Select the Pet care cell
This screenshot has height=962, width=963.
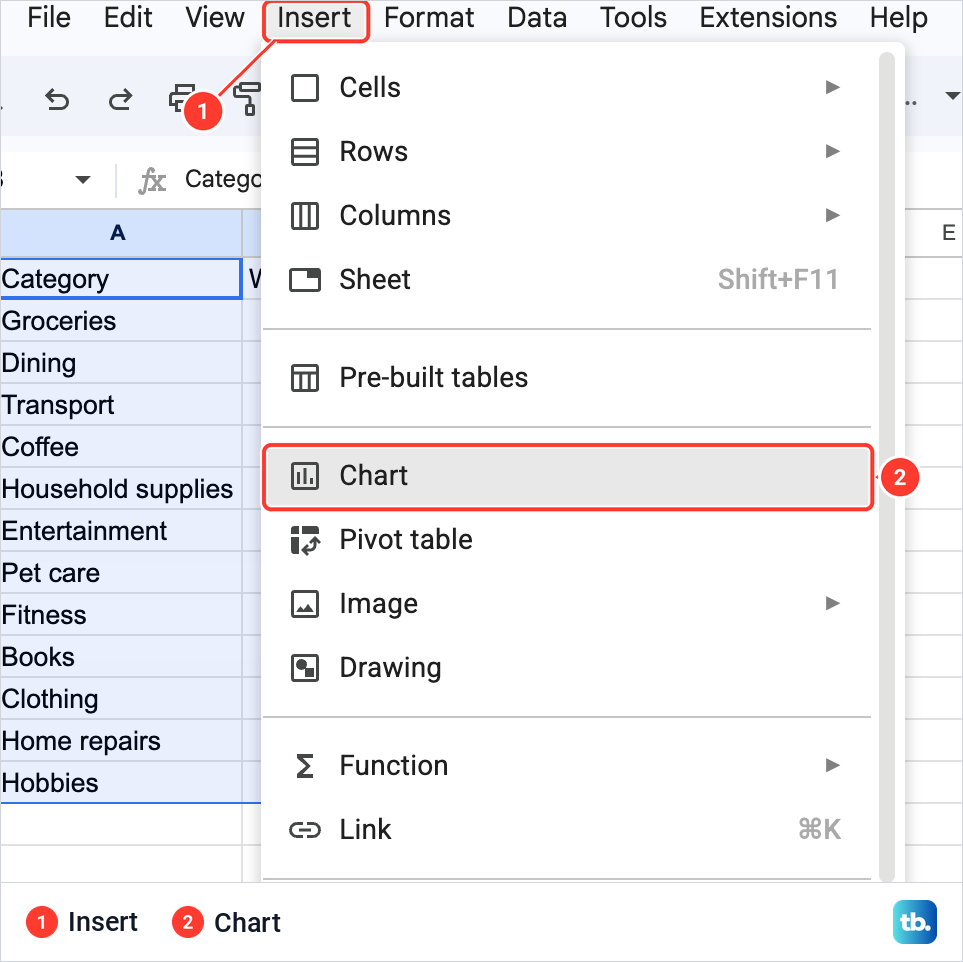[120, 573]
